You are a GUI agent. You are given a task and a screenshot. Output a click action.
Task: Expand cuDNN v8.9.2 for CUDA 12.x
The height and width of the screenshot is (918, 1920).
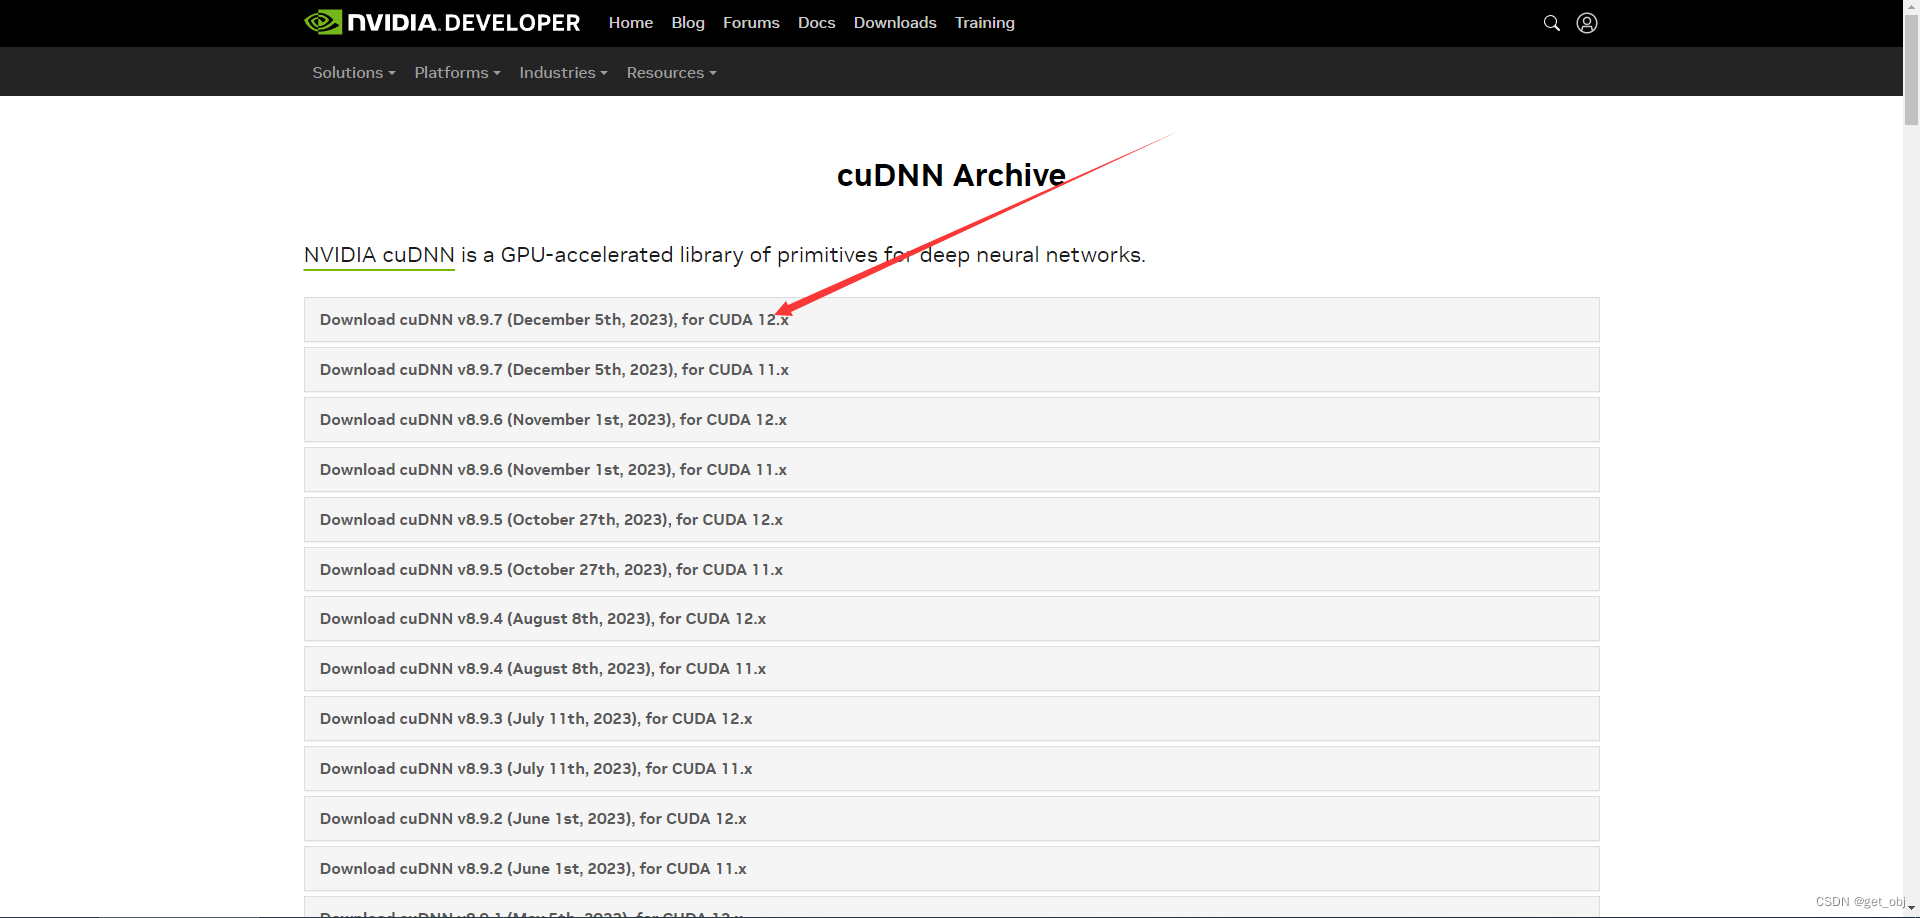(x=951, y=819)
